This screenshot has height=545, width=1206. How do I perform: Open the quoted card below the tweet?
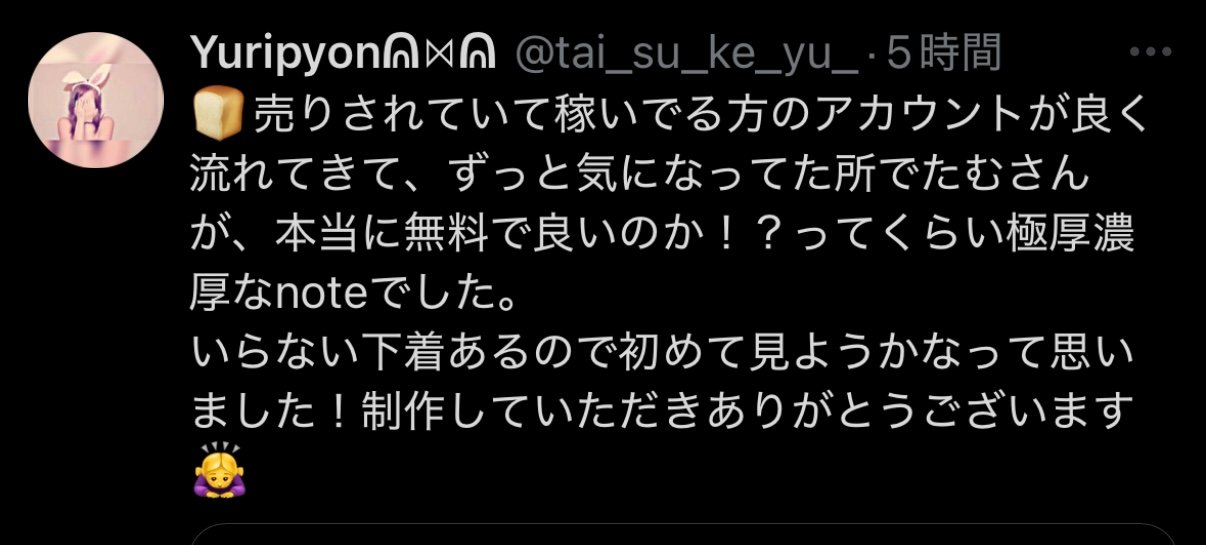point(683,534)
